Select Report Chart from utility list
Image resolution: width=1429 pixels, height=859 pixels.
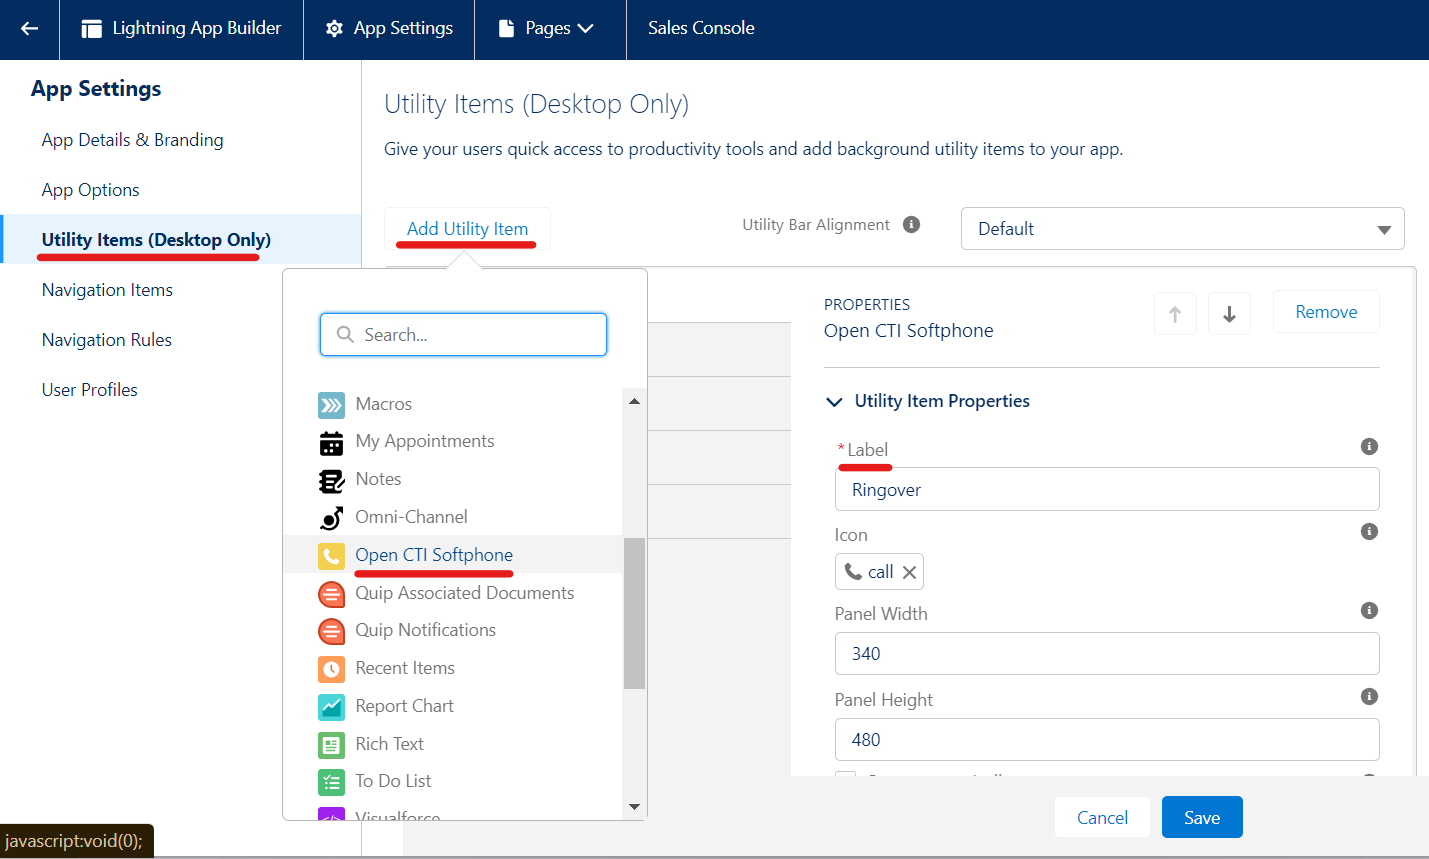tap(405, 706)
